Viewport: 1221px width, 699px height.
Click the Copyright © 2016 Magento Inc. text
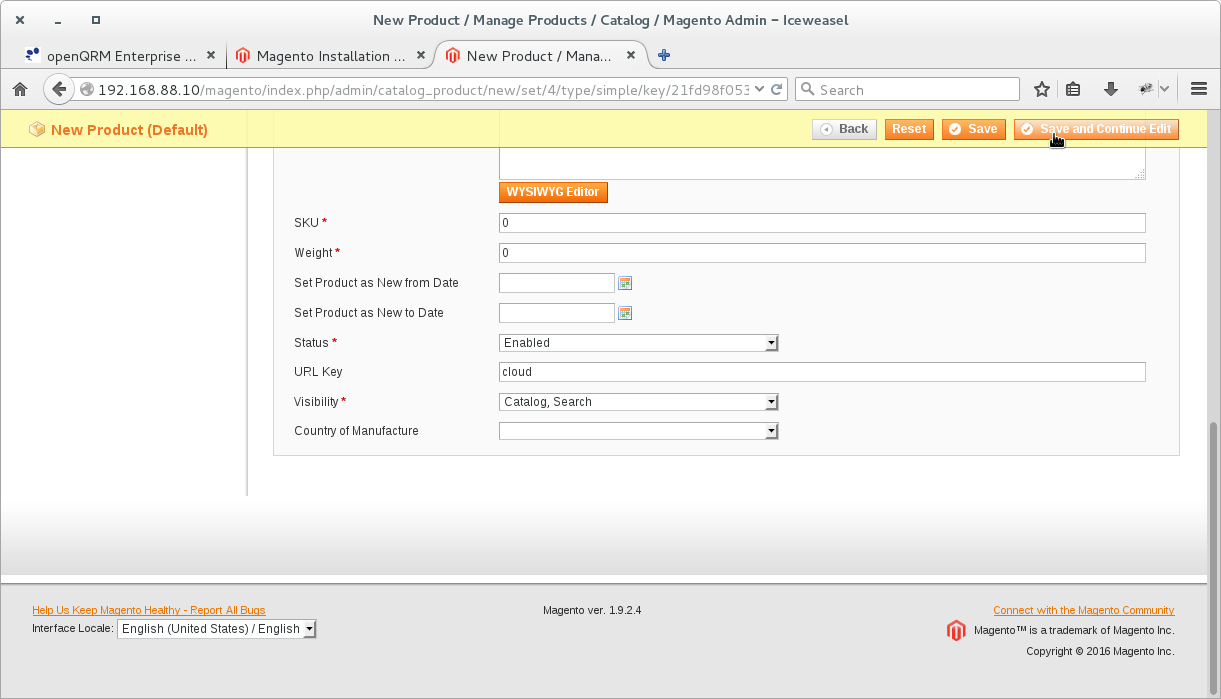click(1100, 651)
